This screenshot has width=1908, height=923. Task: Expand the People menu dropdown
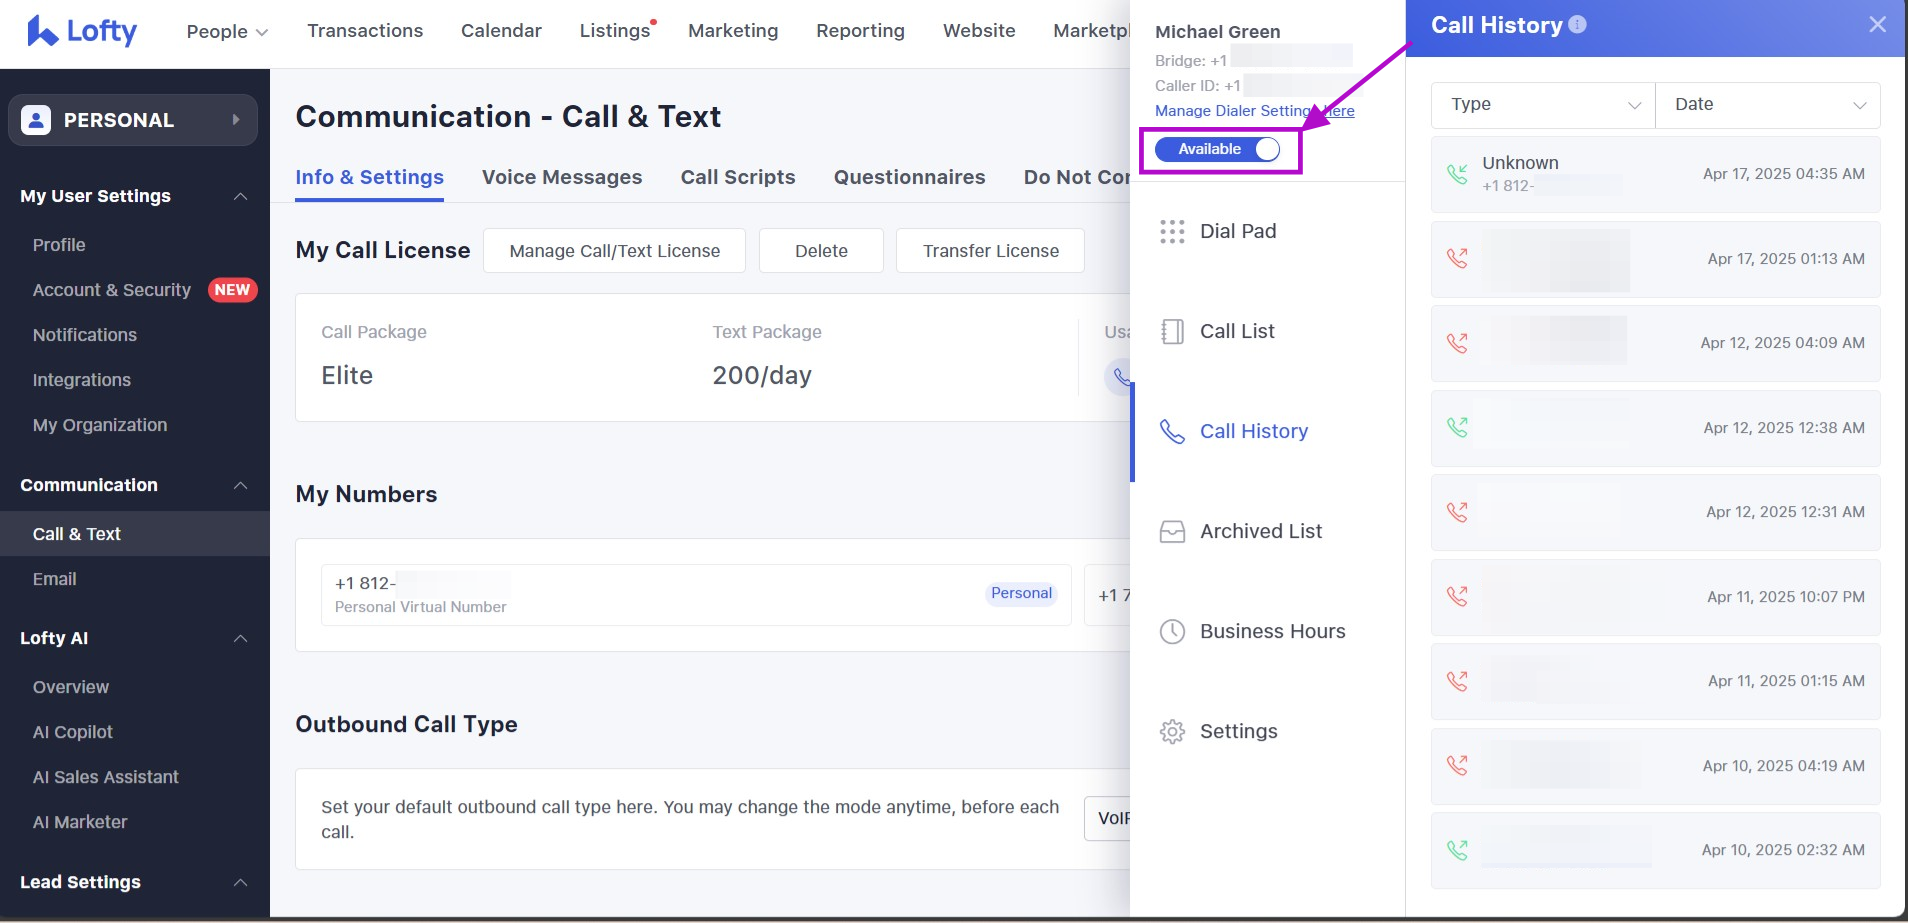tap(227, 32)
